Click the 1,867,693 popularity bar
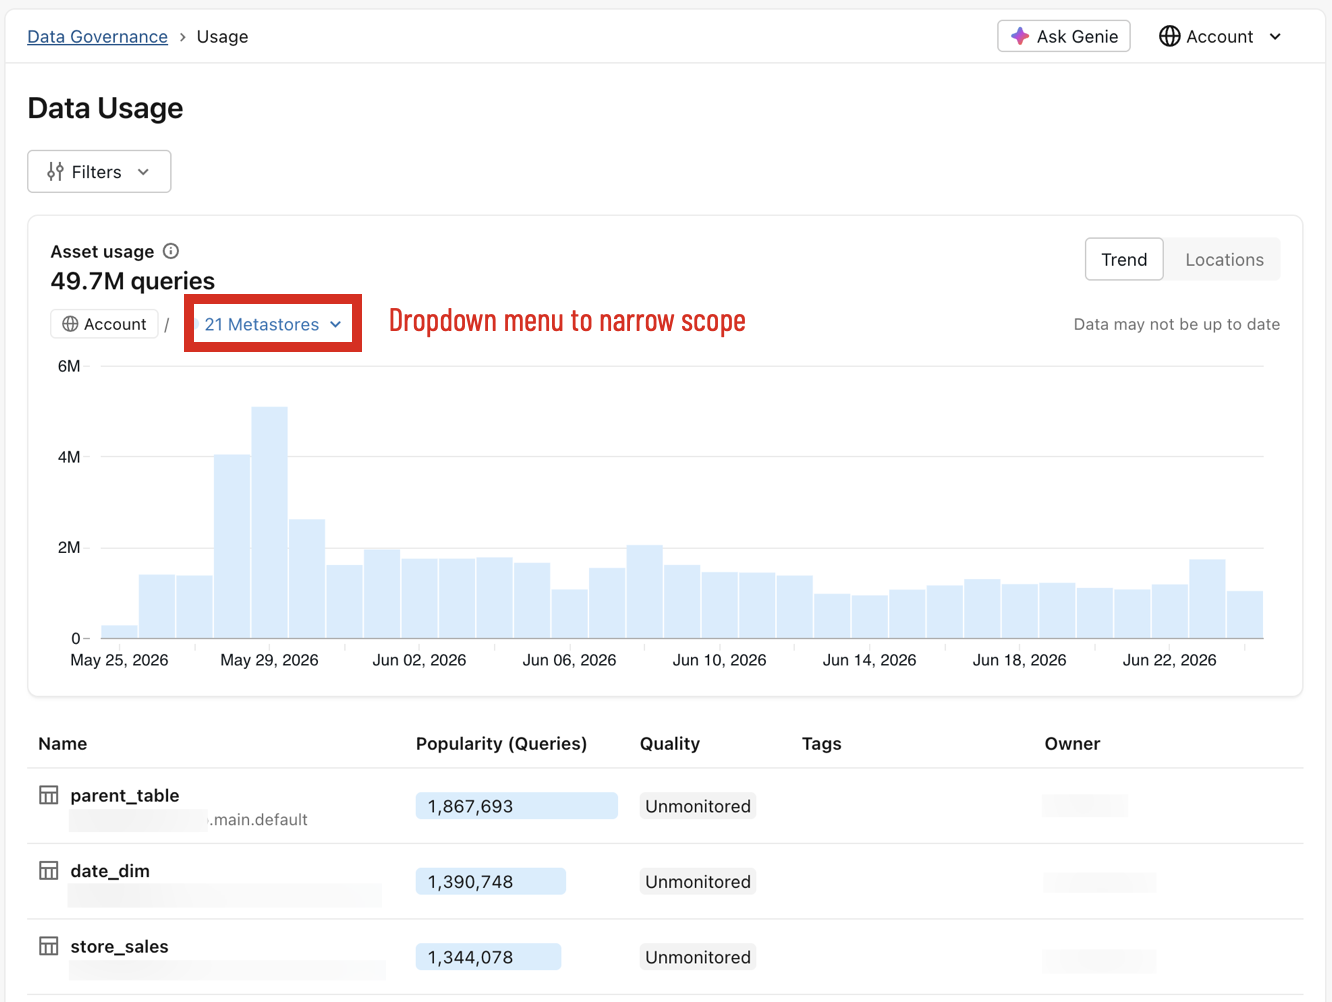This screenshot has height=1002, width=1332. point(517,806)
